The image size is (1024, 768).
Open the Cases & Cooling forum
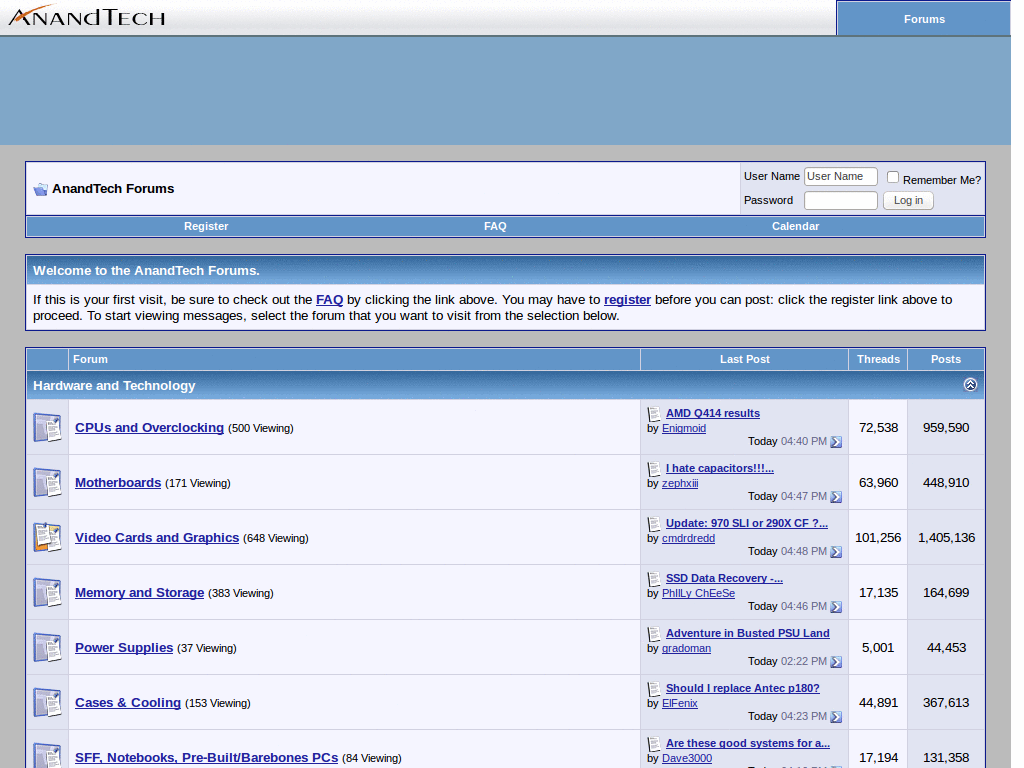tap(128, 703)
